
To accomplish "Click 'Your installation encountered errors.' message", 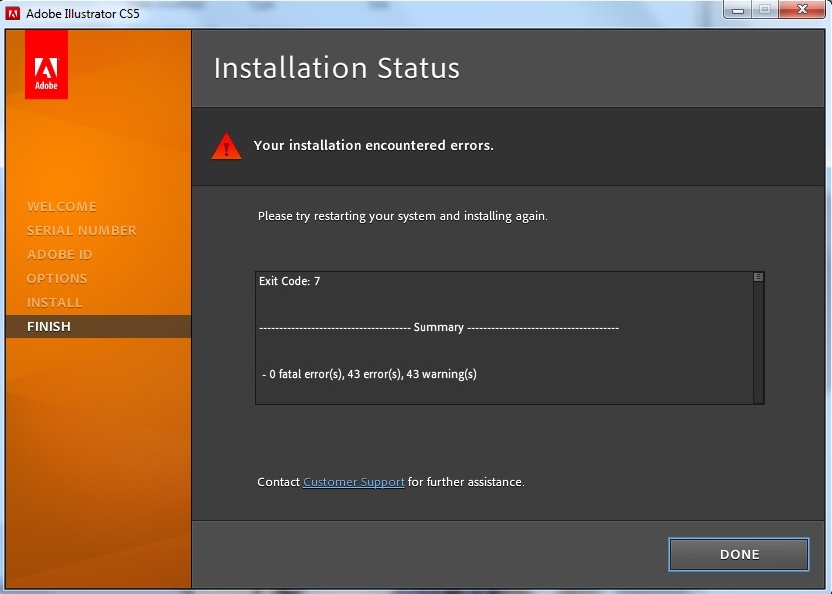I will pyautogui.click(x=374, y=145).
